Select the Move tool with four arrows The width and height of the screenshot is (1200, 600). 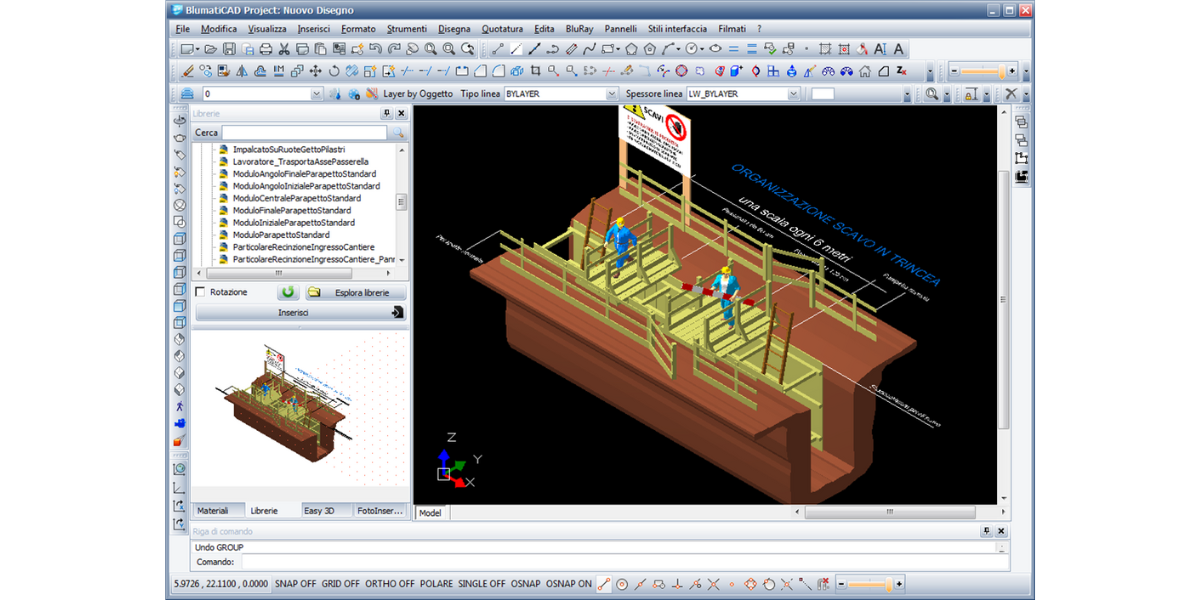point(316,71)
